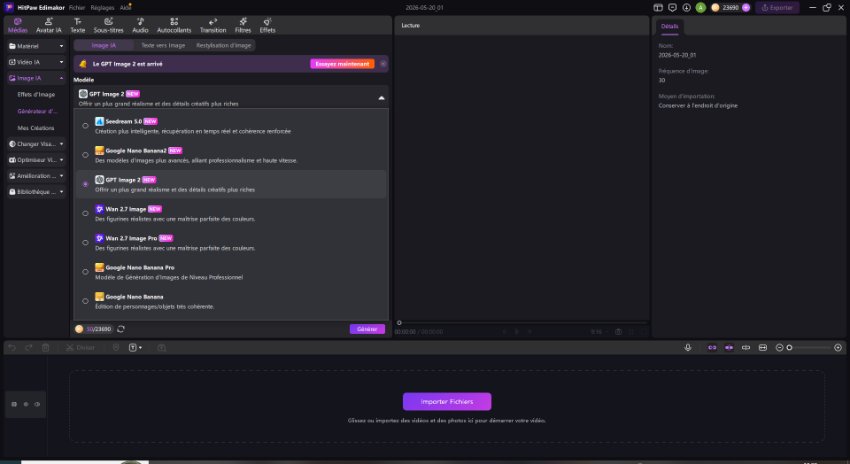
Task: Click 'Conserver à l'endroit d'origine' text
Action: pos(698,106)
